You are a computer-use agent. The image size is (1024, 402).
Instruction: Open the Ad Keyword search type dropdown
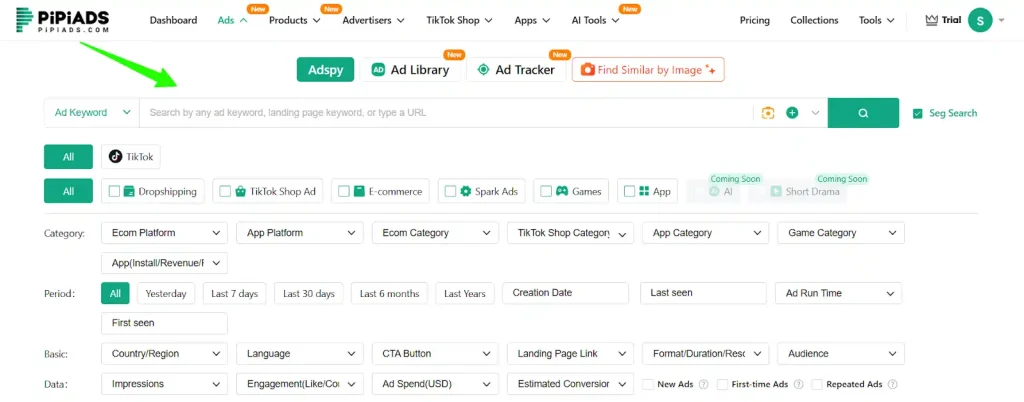coord(92,113)
